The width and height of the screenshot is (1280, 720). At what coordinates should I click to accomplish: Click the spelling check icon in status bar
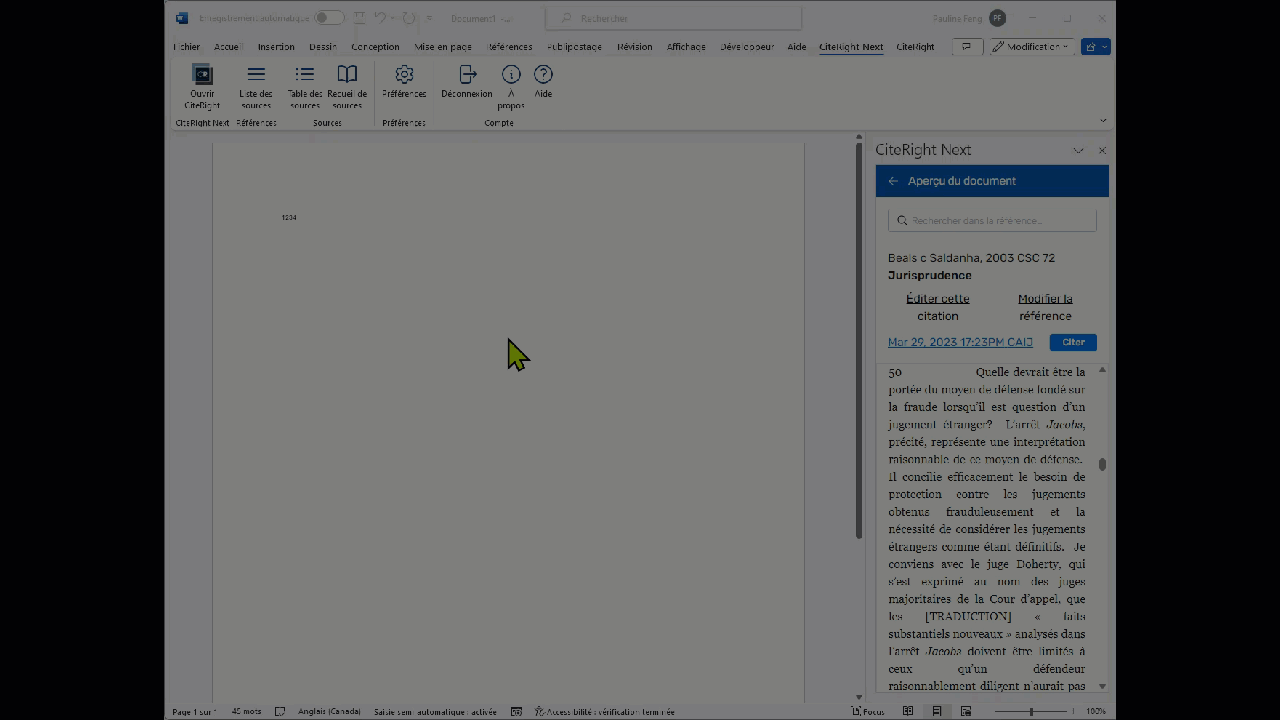click(280, 711)
